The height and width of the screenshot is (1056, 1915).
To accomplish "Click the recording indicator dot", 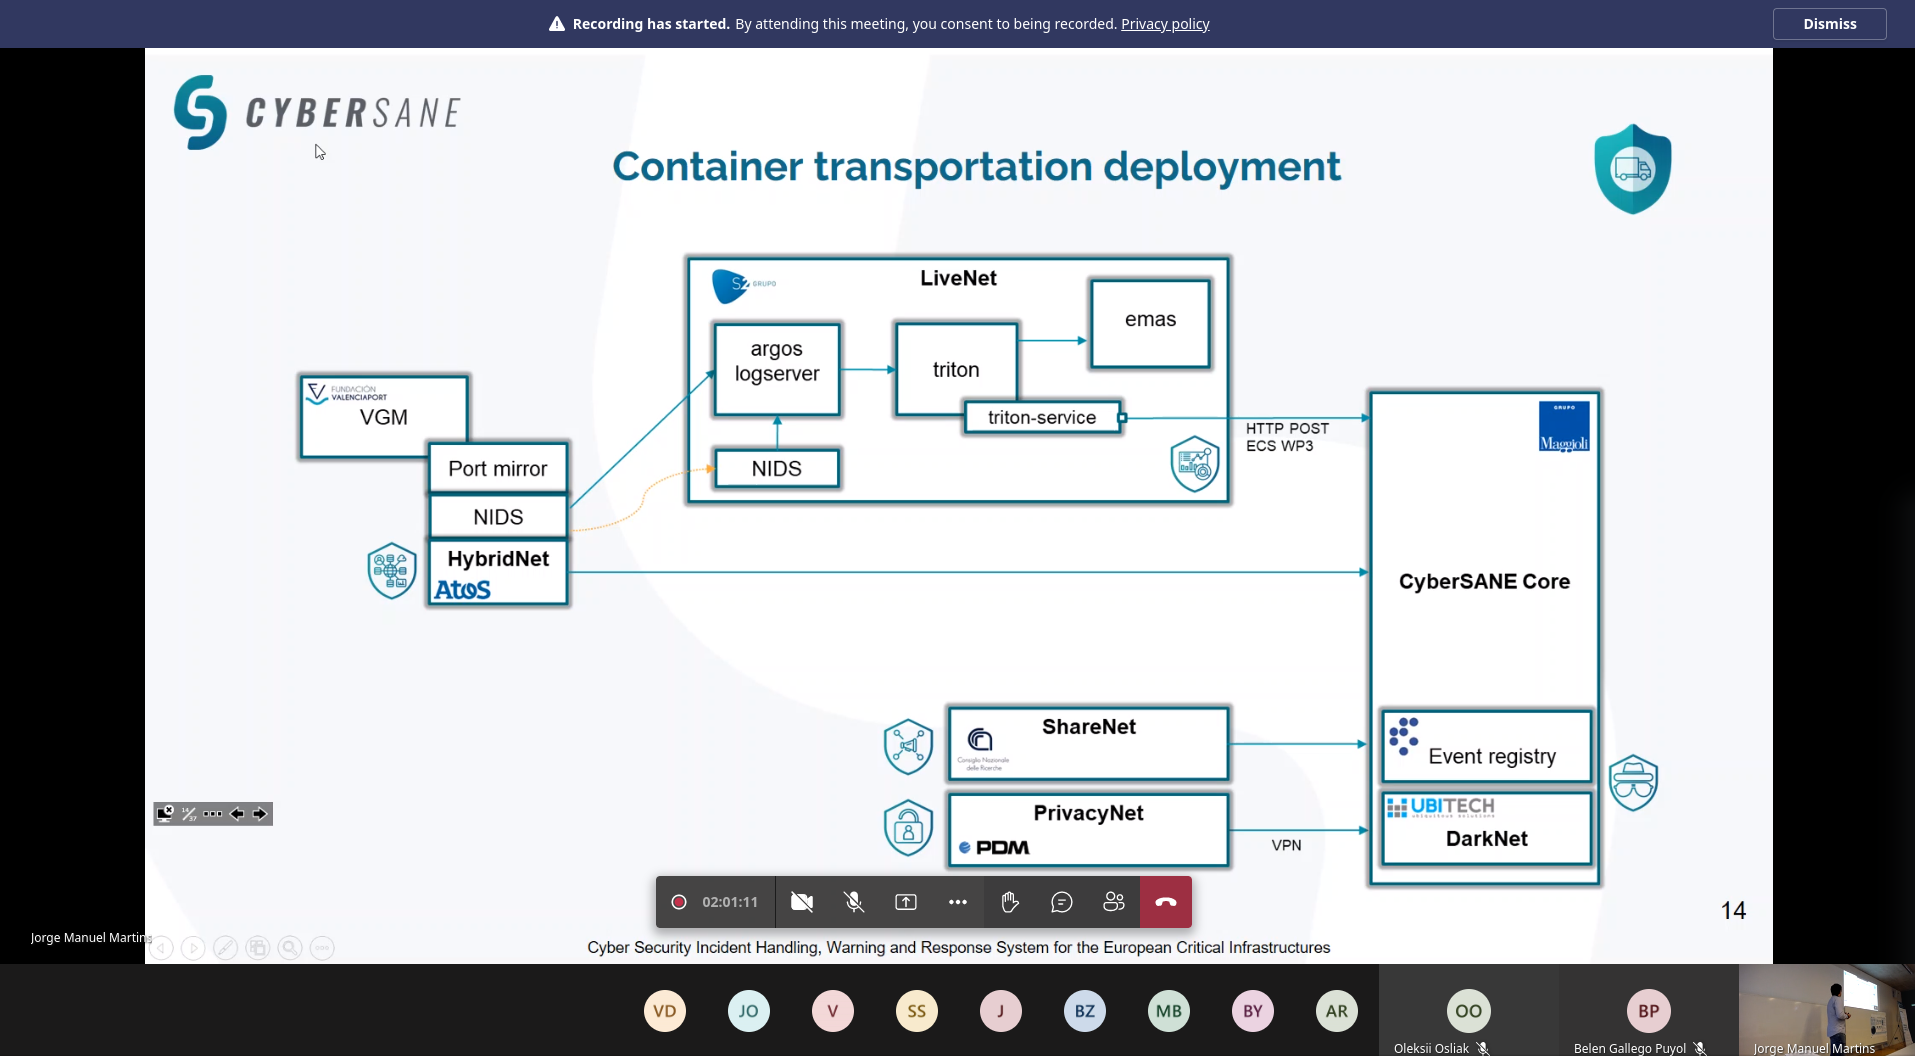I will [679, 902].
